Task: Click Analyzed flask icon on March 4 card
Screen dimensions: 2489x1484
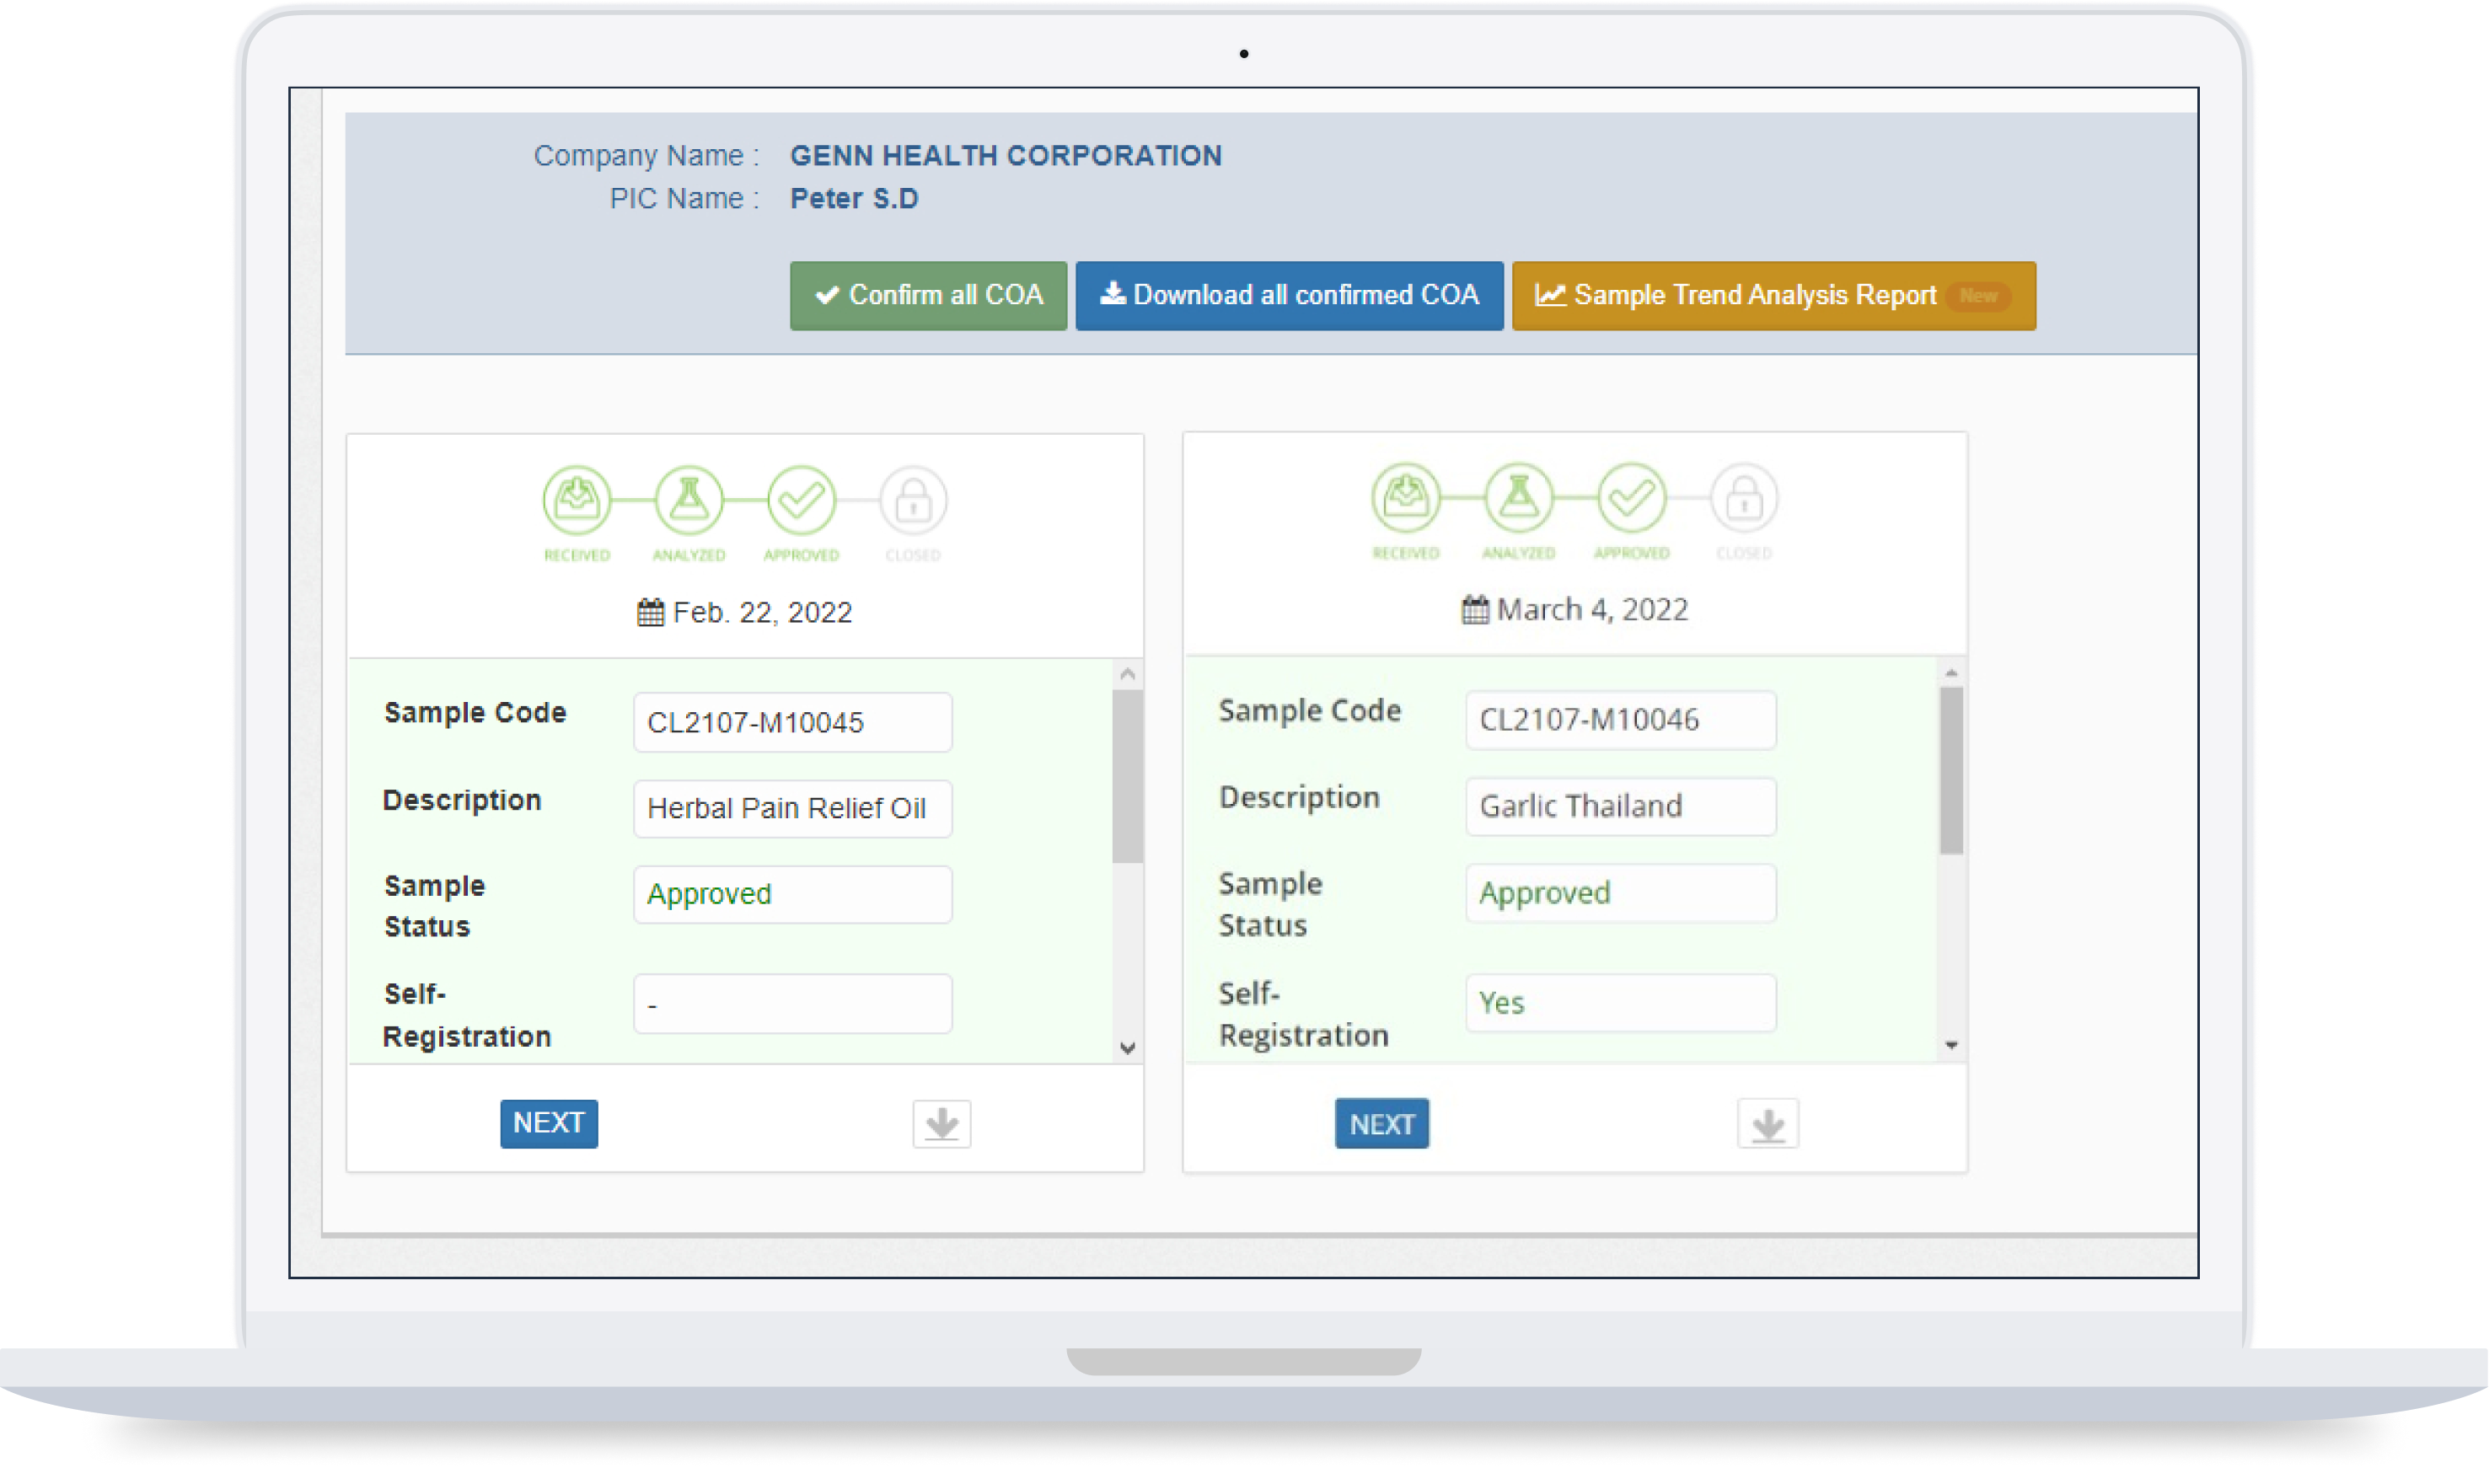Action: click(x=1519, y=497)
